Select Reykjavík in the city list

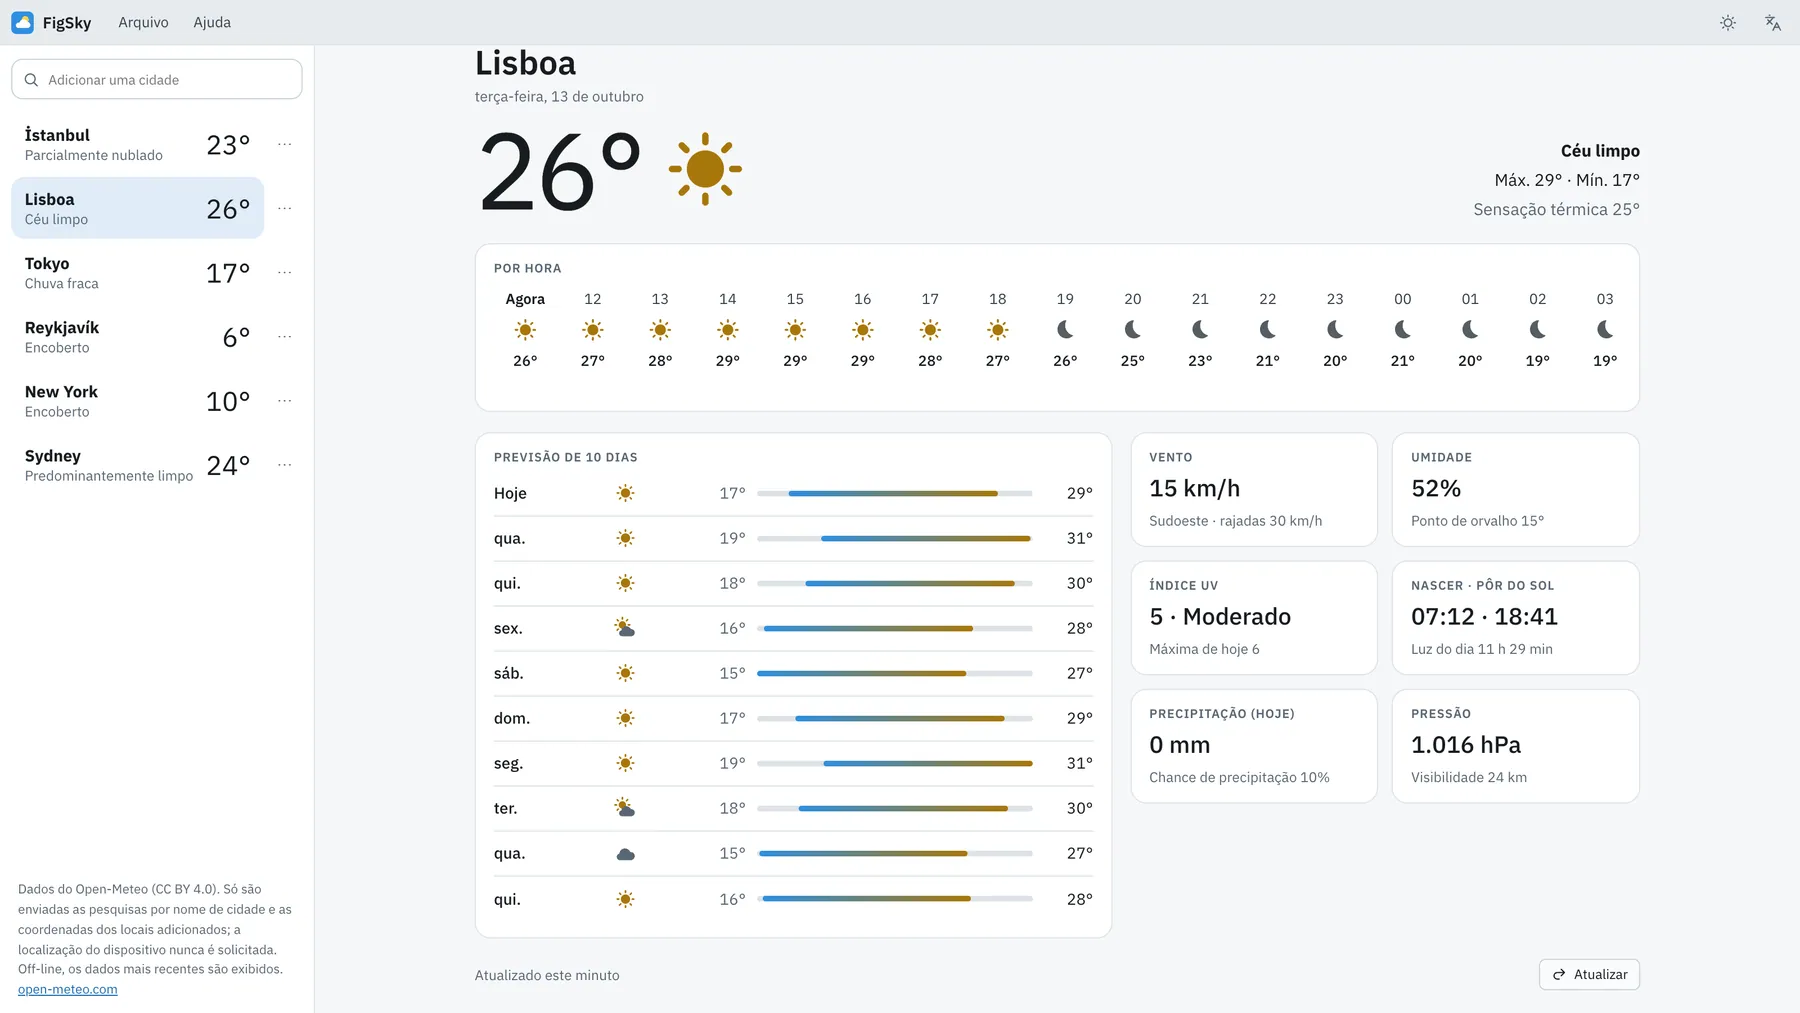click(138, 337)
